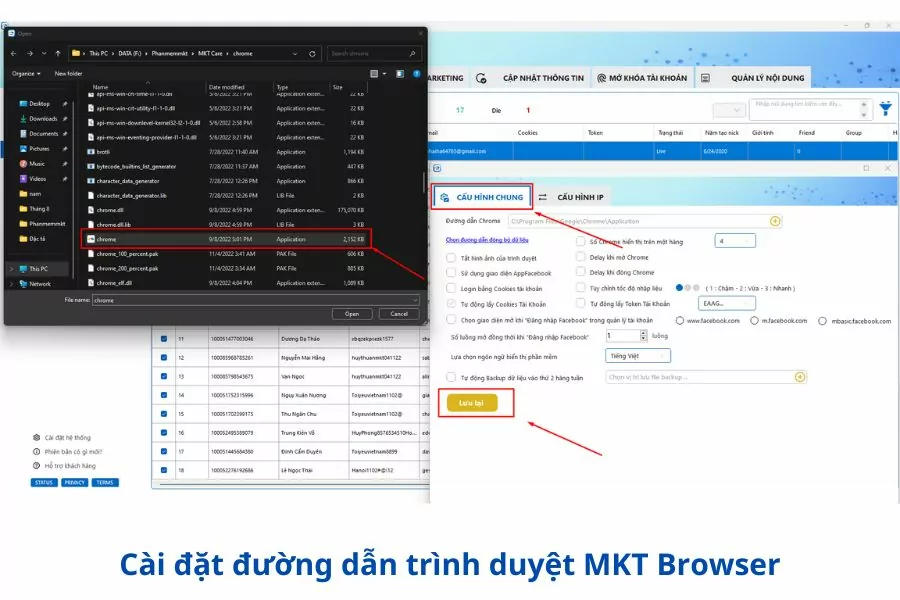Image resolution: width=900 pixels, height=600 pixels.
Task: Click the Cài đặt hệ thống gear icon
Action: 36,438
